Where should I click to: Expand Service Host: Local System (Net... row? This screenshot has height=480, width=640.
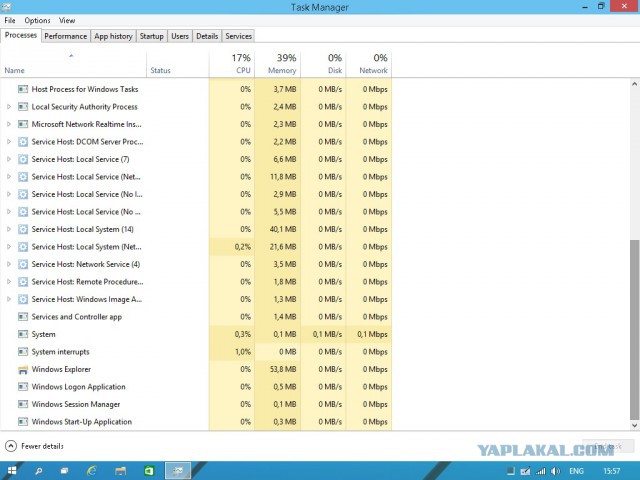9,247
